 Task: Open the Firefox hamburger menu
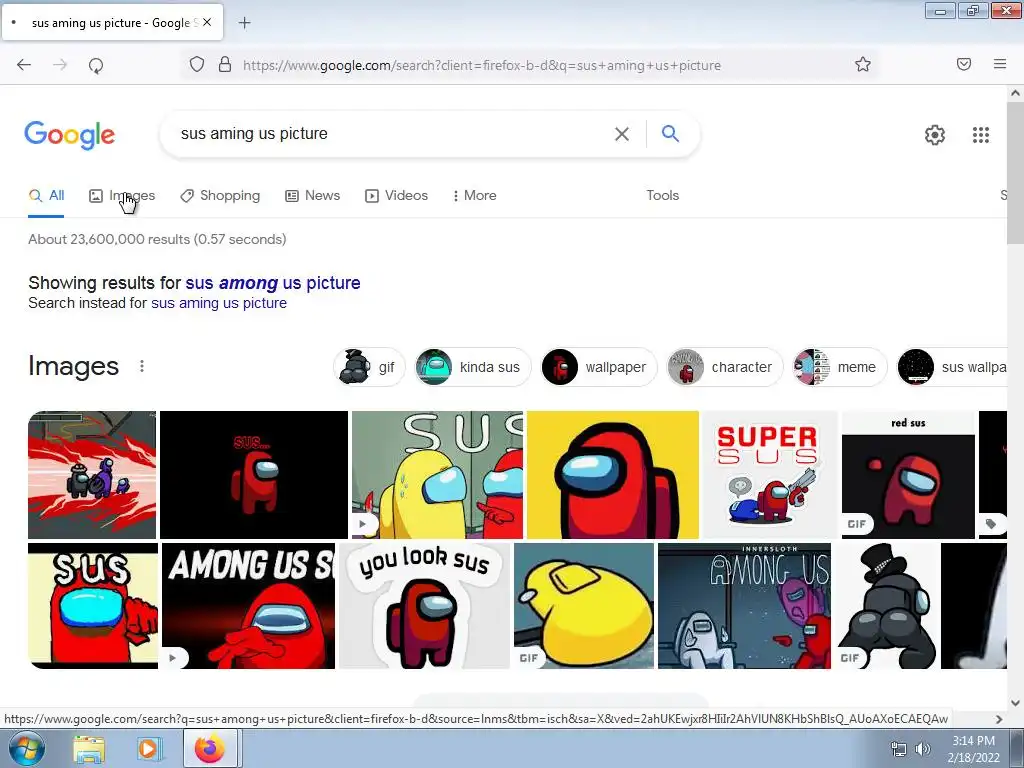point(1000,64)
